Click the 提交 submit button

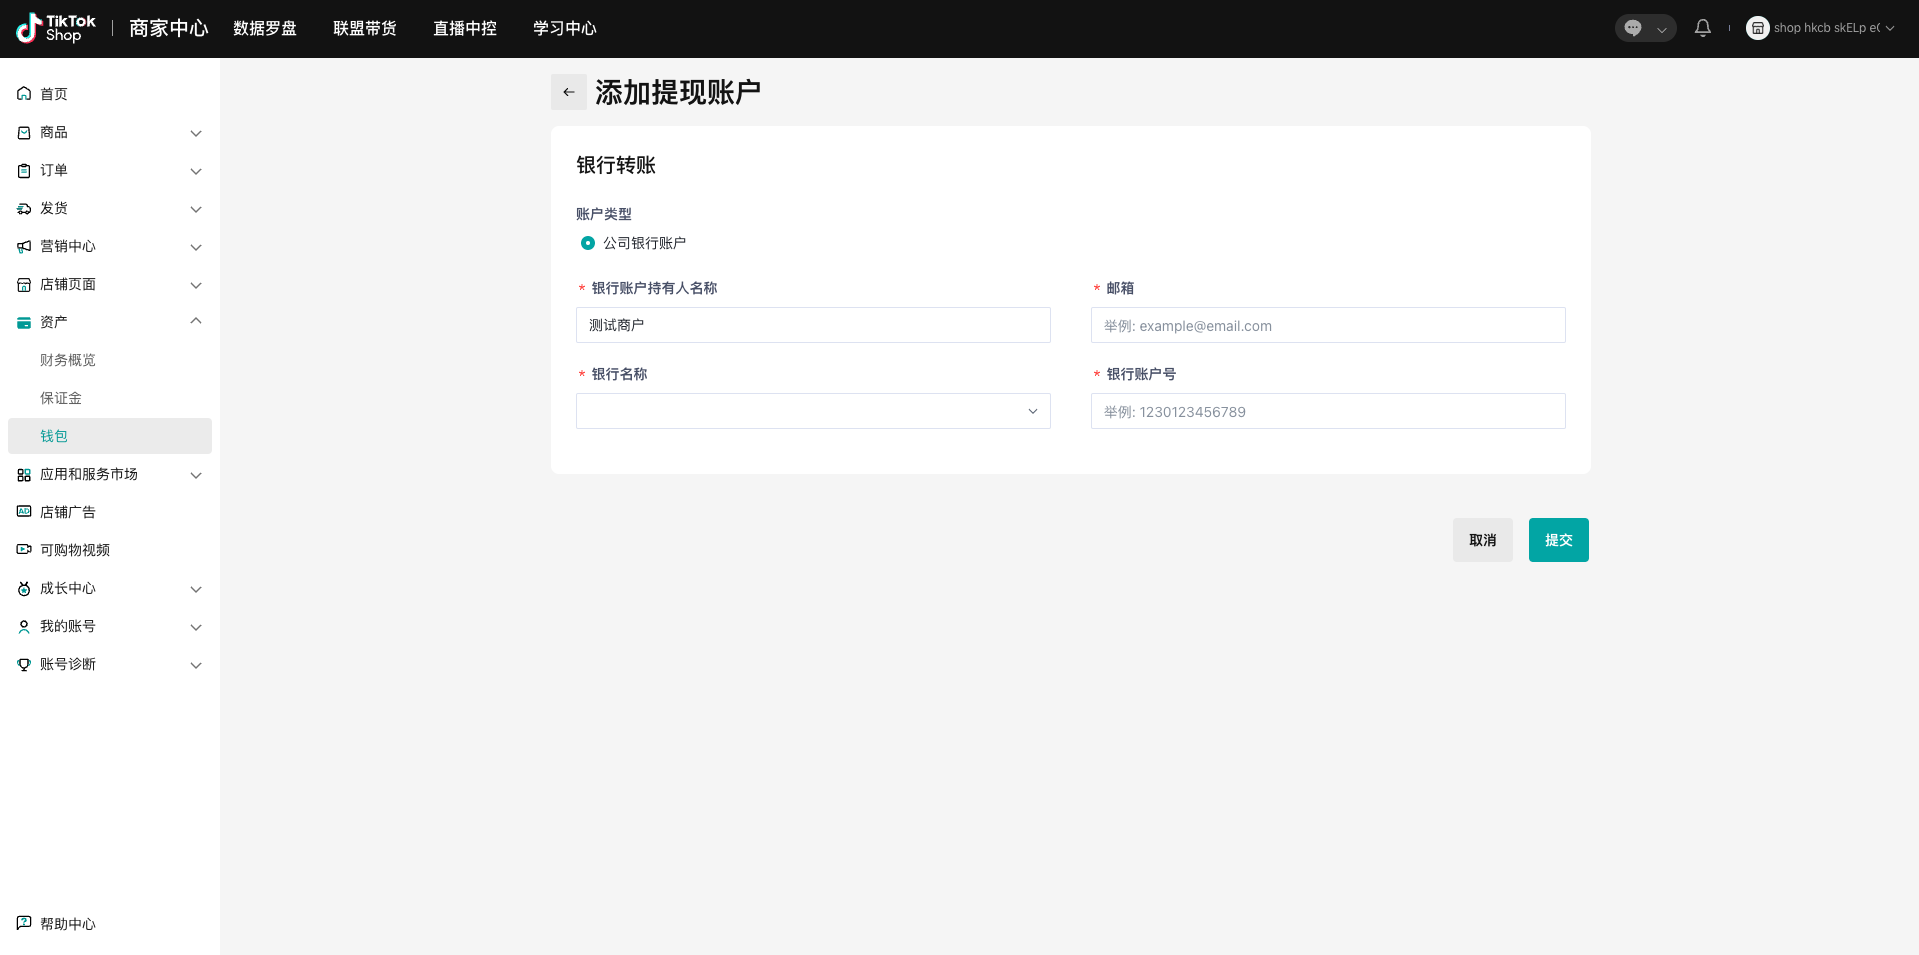[1559, 540]
